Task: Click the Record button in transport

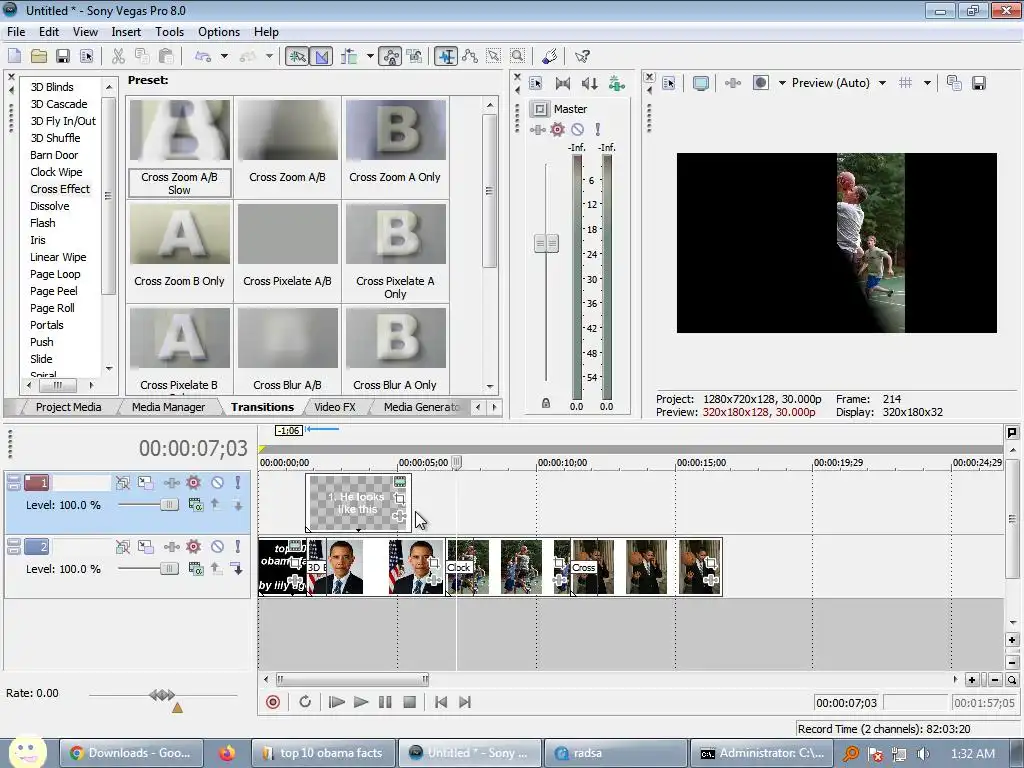Action: tap(273, 702)
